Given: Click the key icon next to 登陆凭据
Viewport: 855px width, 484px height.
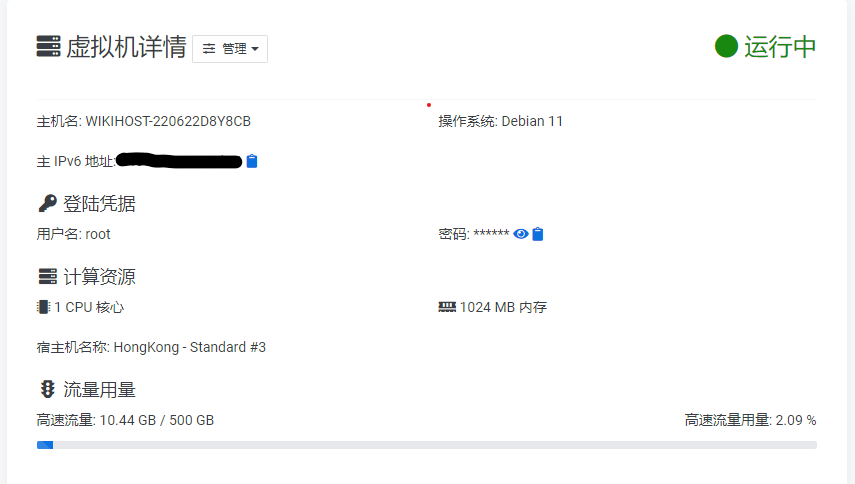Looking at the screenshot, I should (47, 203).
